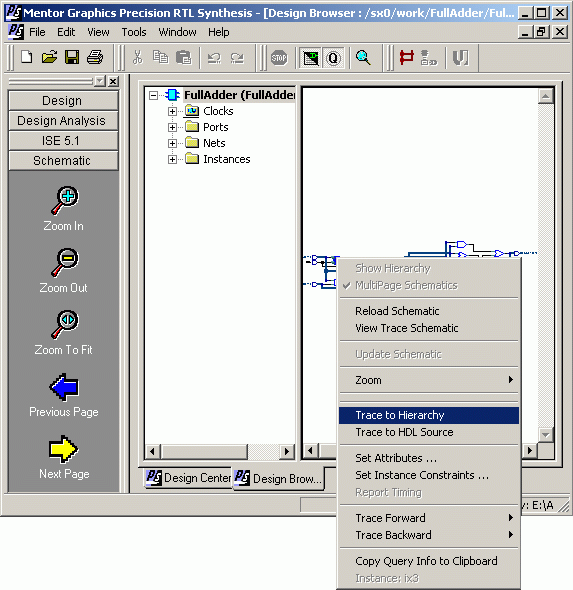Click the Undo toolbar icon
Screen dimensions: 573x590
click(x=215, y=58)
